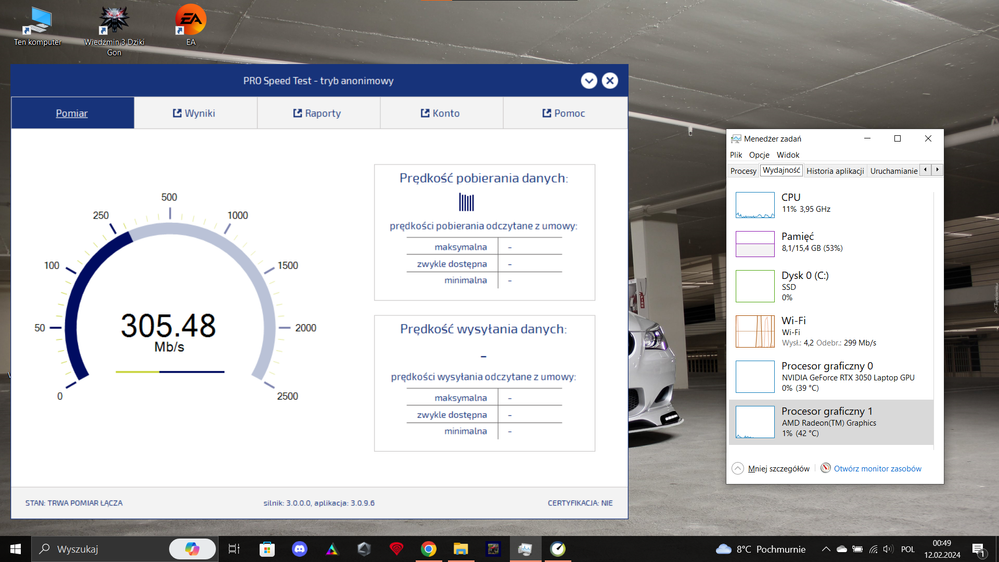999x562 pixels.
Task: Open the Raporty tab
Action: [x=318, y=113]
